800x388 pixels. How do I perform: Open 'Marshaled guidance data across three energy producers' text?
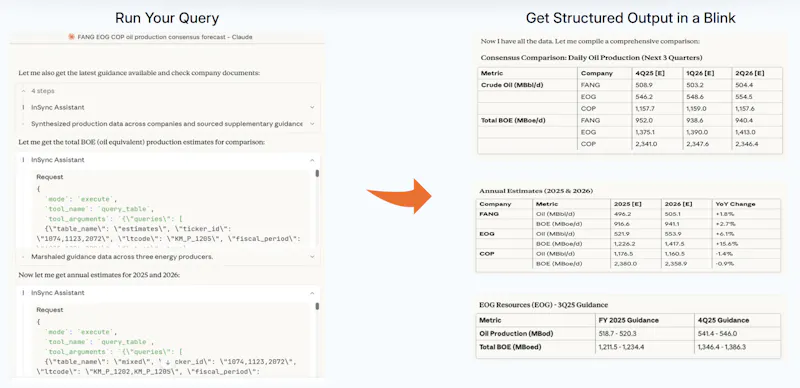[122, 257]
